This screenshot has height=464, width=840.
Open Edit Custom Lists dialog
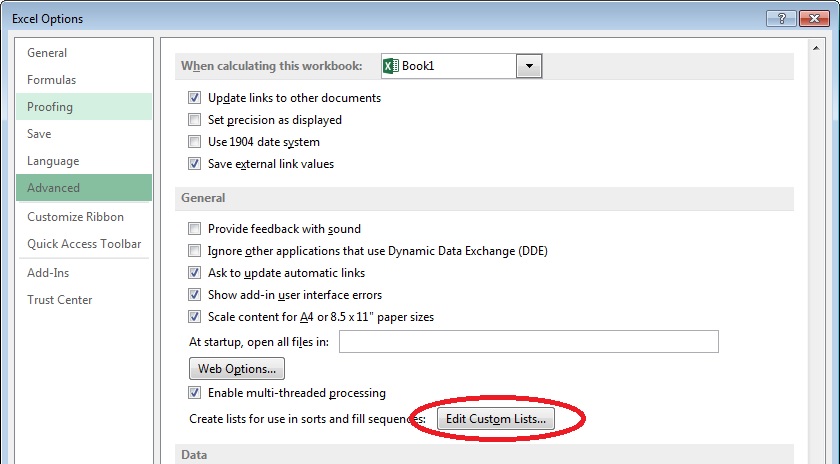(x=496, y=418)
